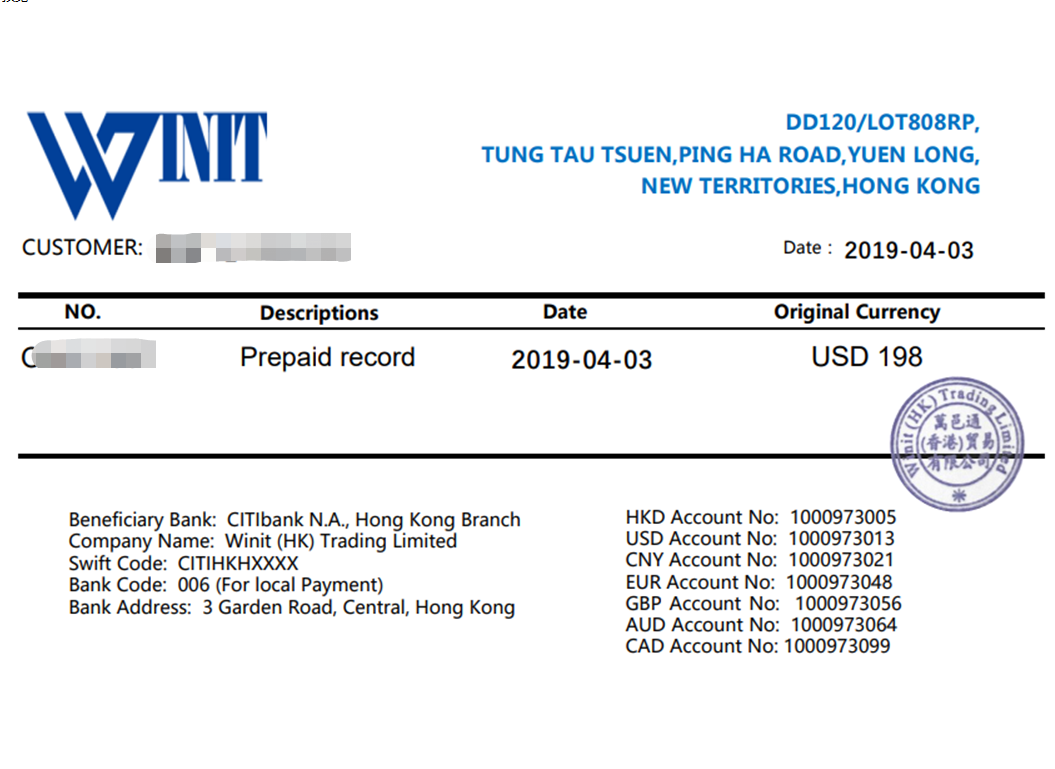This screenshot has height=769, width=1055.
Task: Select the "TUNG TAU TSUEN,PING HA ROAD,YUEN LONG," line
Action: tap(730, 155)
